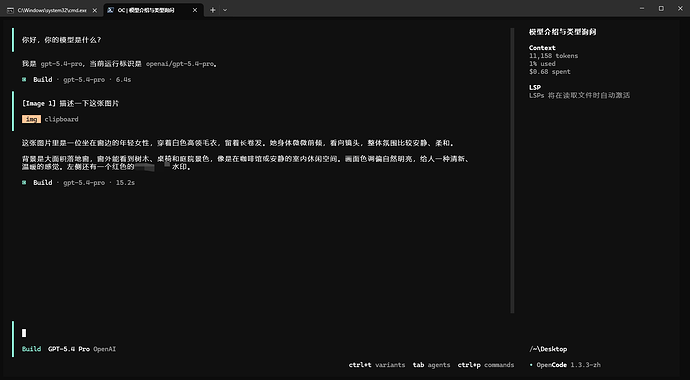Click the [Image 1] 描述一下这张图片 message
690x380 pixels.
coord(70,104)
